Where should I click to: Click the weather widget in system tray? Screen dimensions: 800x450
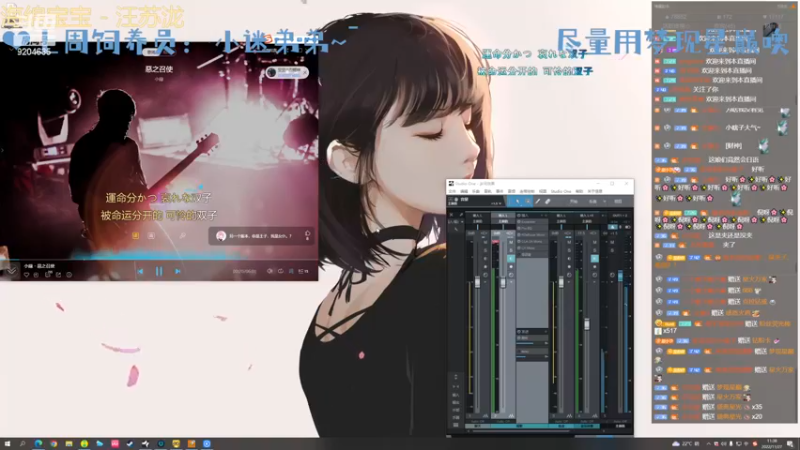click(x=686, y=444)
